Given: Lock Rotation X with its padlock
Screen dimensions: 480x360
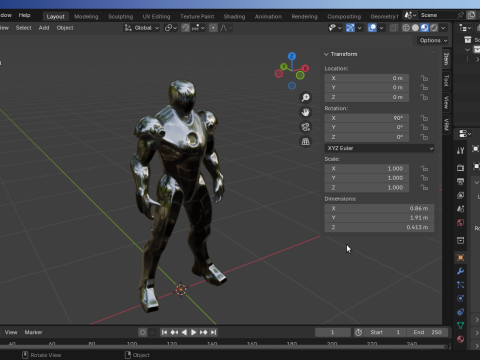Looking at the screenshot, I should tap(424, 118).
